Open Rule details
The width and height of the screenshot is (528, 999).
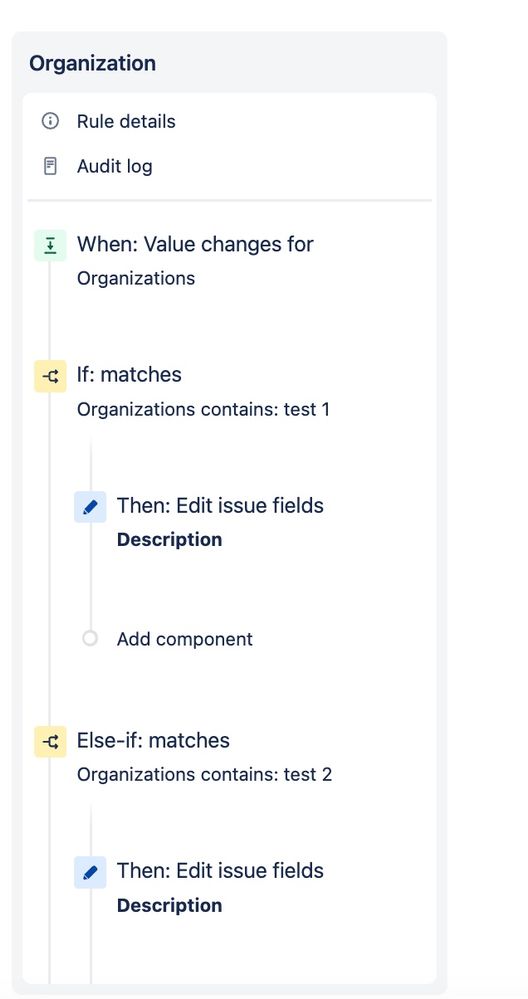point(126,121)
